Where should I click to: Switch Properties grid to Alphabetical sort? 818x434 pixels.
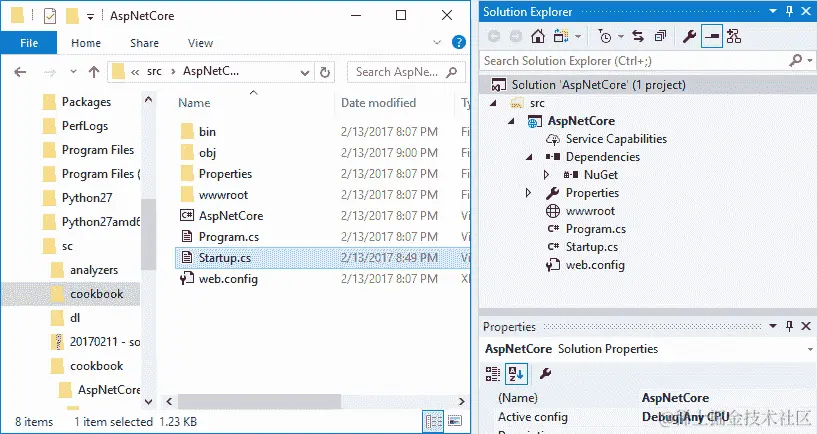[516, 373]
